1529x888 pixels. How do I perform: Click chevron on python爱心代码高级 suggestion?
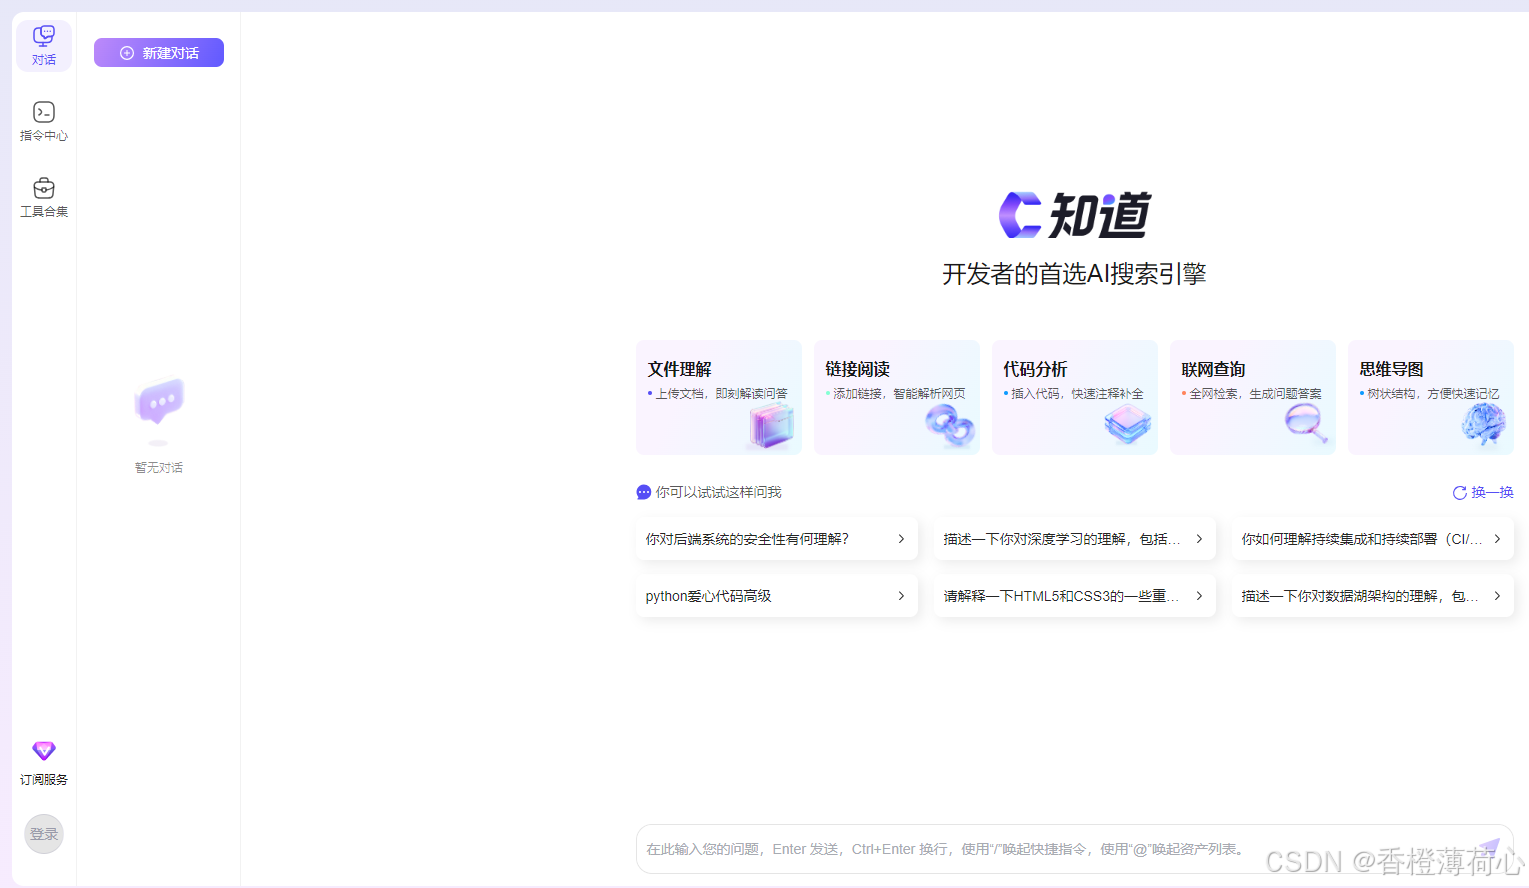901,596
